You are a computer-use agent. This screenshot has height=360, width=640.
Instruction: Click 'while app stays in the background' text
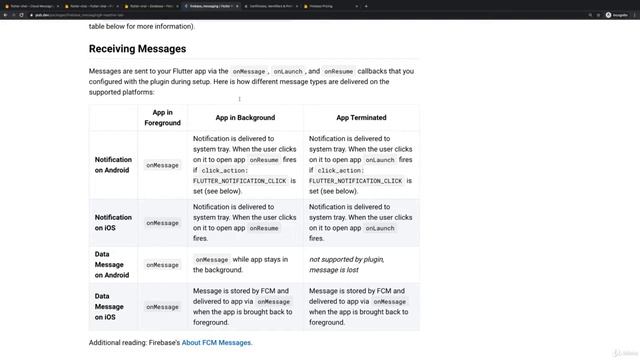(x=240, y=264)
